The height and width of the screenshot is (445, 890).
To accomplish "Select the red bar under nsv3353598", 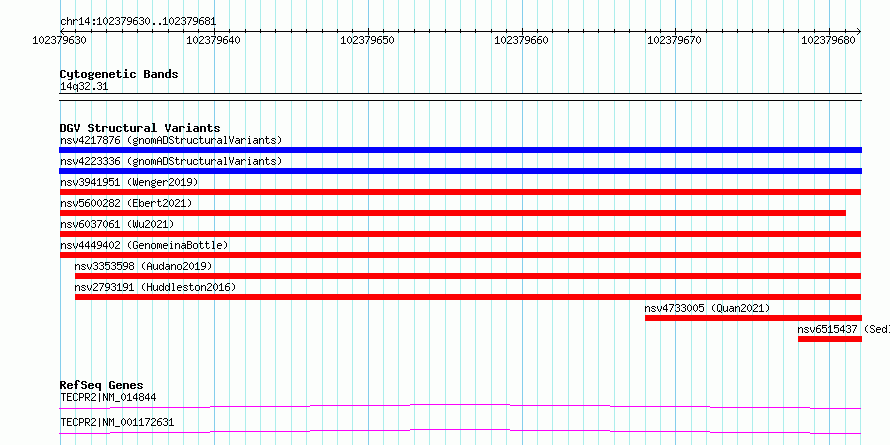I will click(x=468, y=276).
